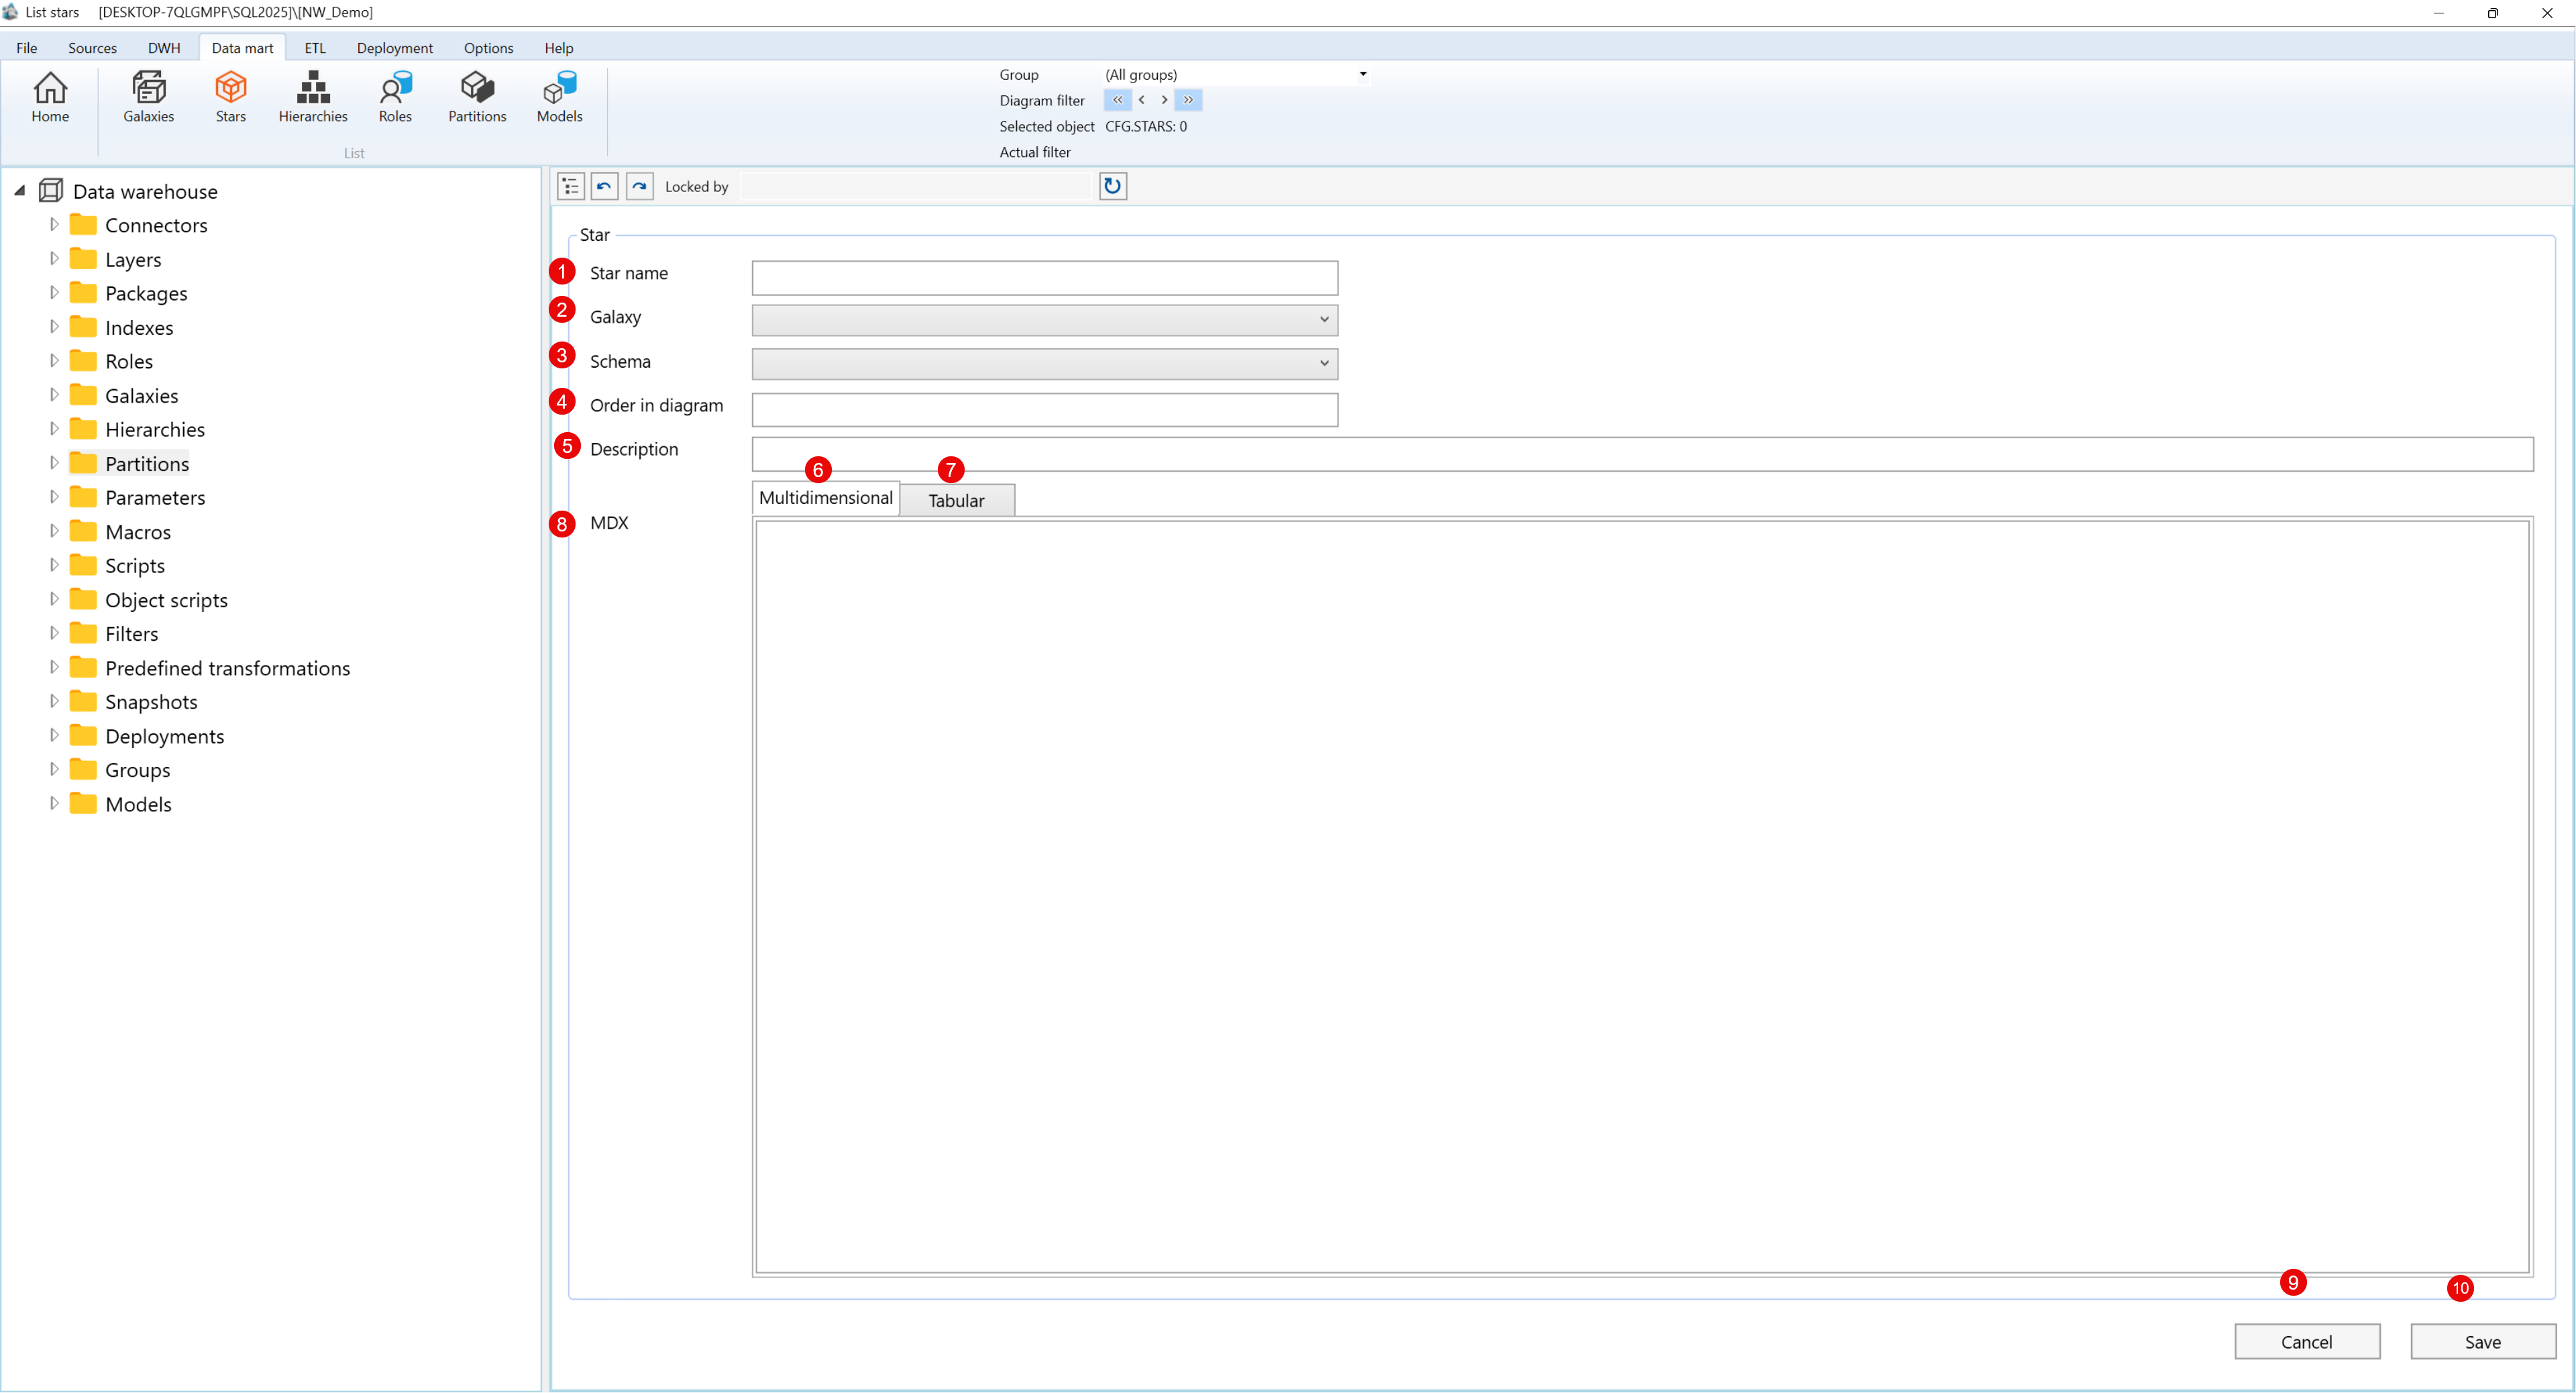Screen dimensions: 2576x1393
Task: Expand the Predefined transformations folder
Action: tap(54, 667)
